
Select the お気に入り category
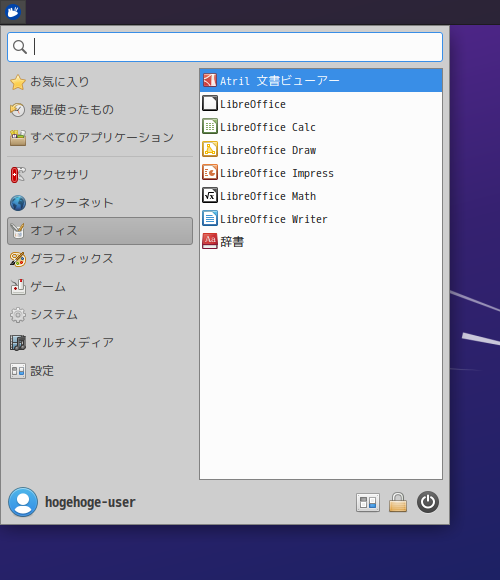pyautogui.click(x=100, y=82)
